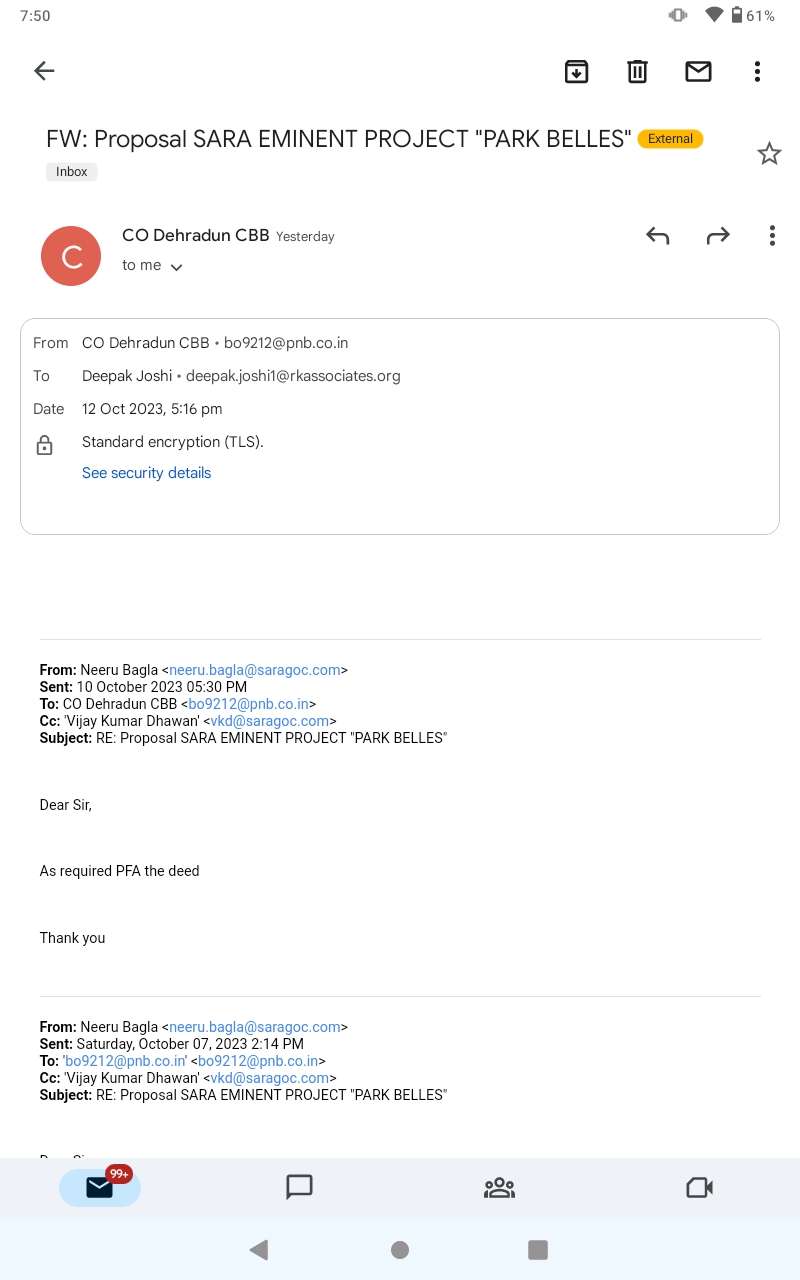Switch to the Meet video tab
The width and height of the screenshot is (800, 1280).
pyautogui.click(x=699, y=1187)
